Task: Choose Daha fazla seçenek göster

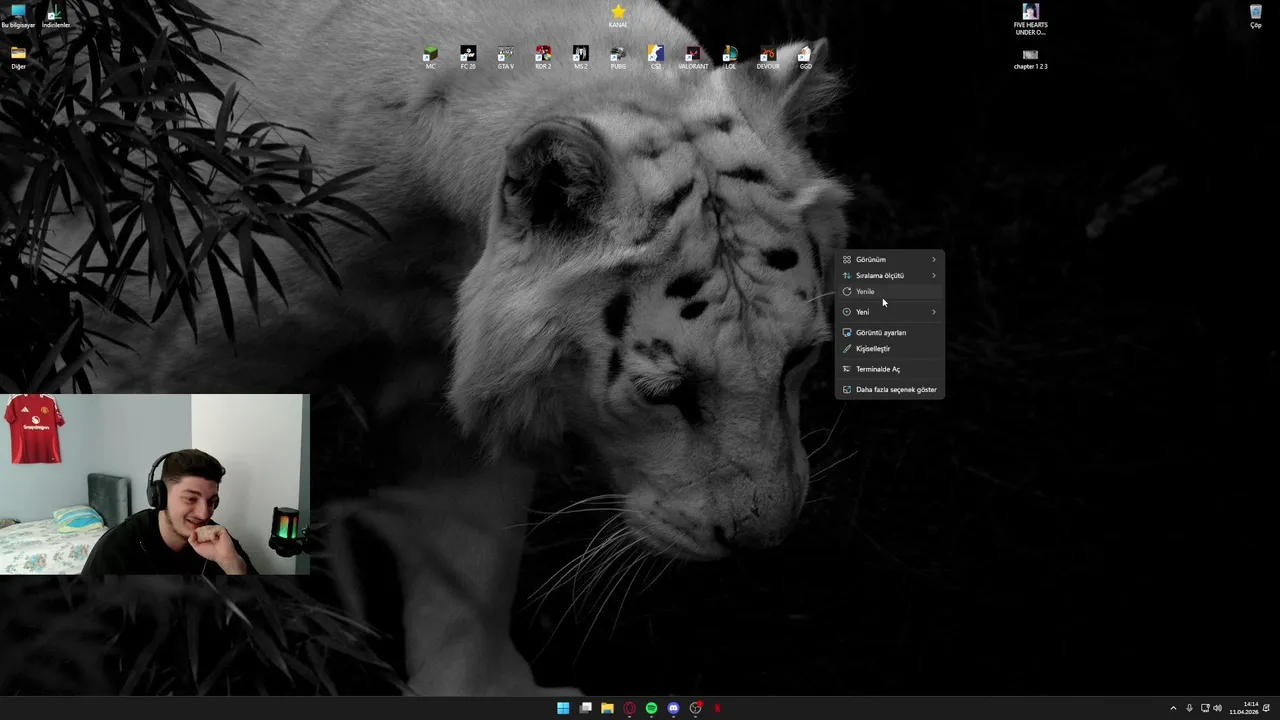Action: coord(890,389)
